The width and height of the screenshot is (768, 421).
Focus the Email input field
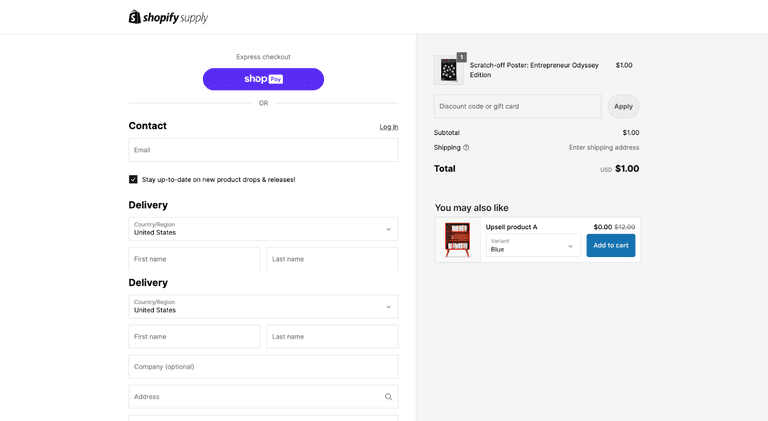[263, 150]
